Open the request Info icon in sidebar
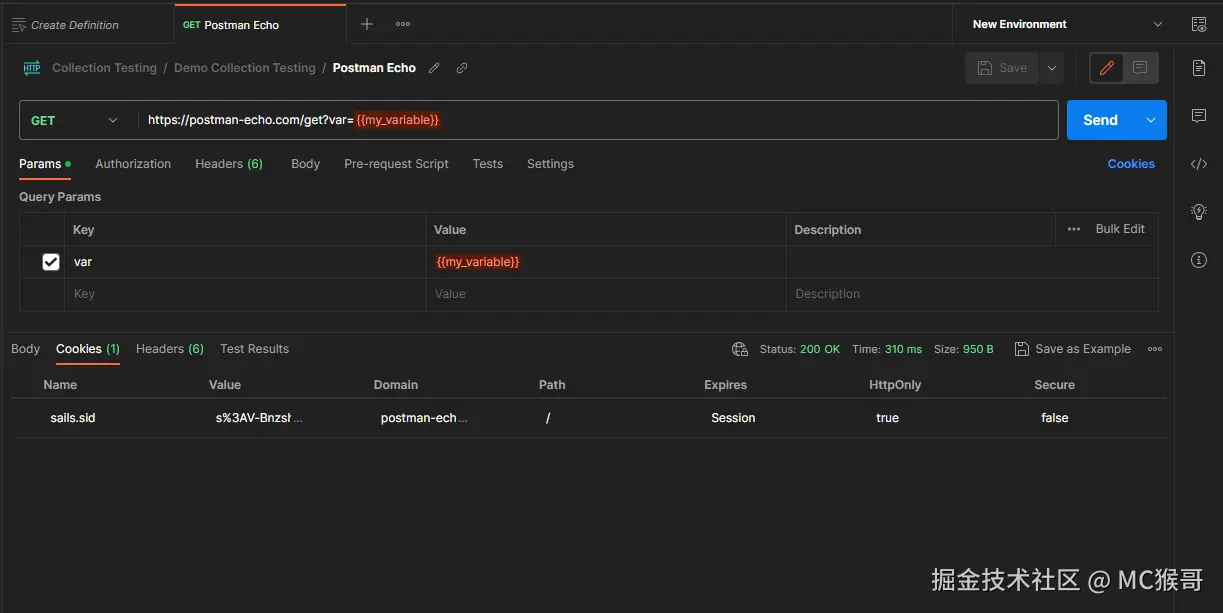 point(1199,260)
